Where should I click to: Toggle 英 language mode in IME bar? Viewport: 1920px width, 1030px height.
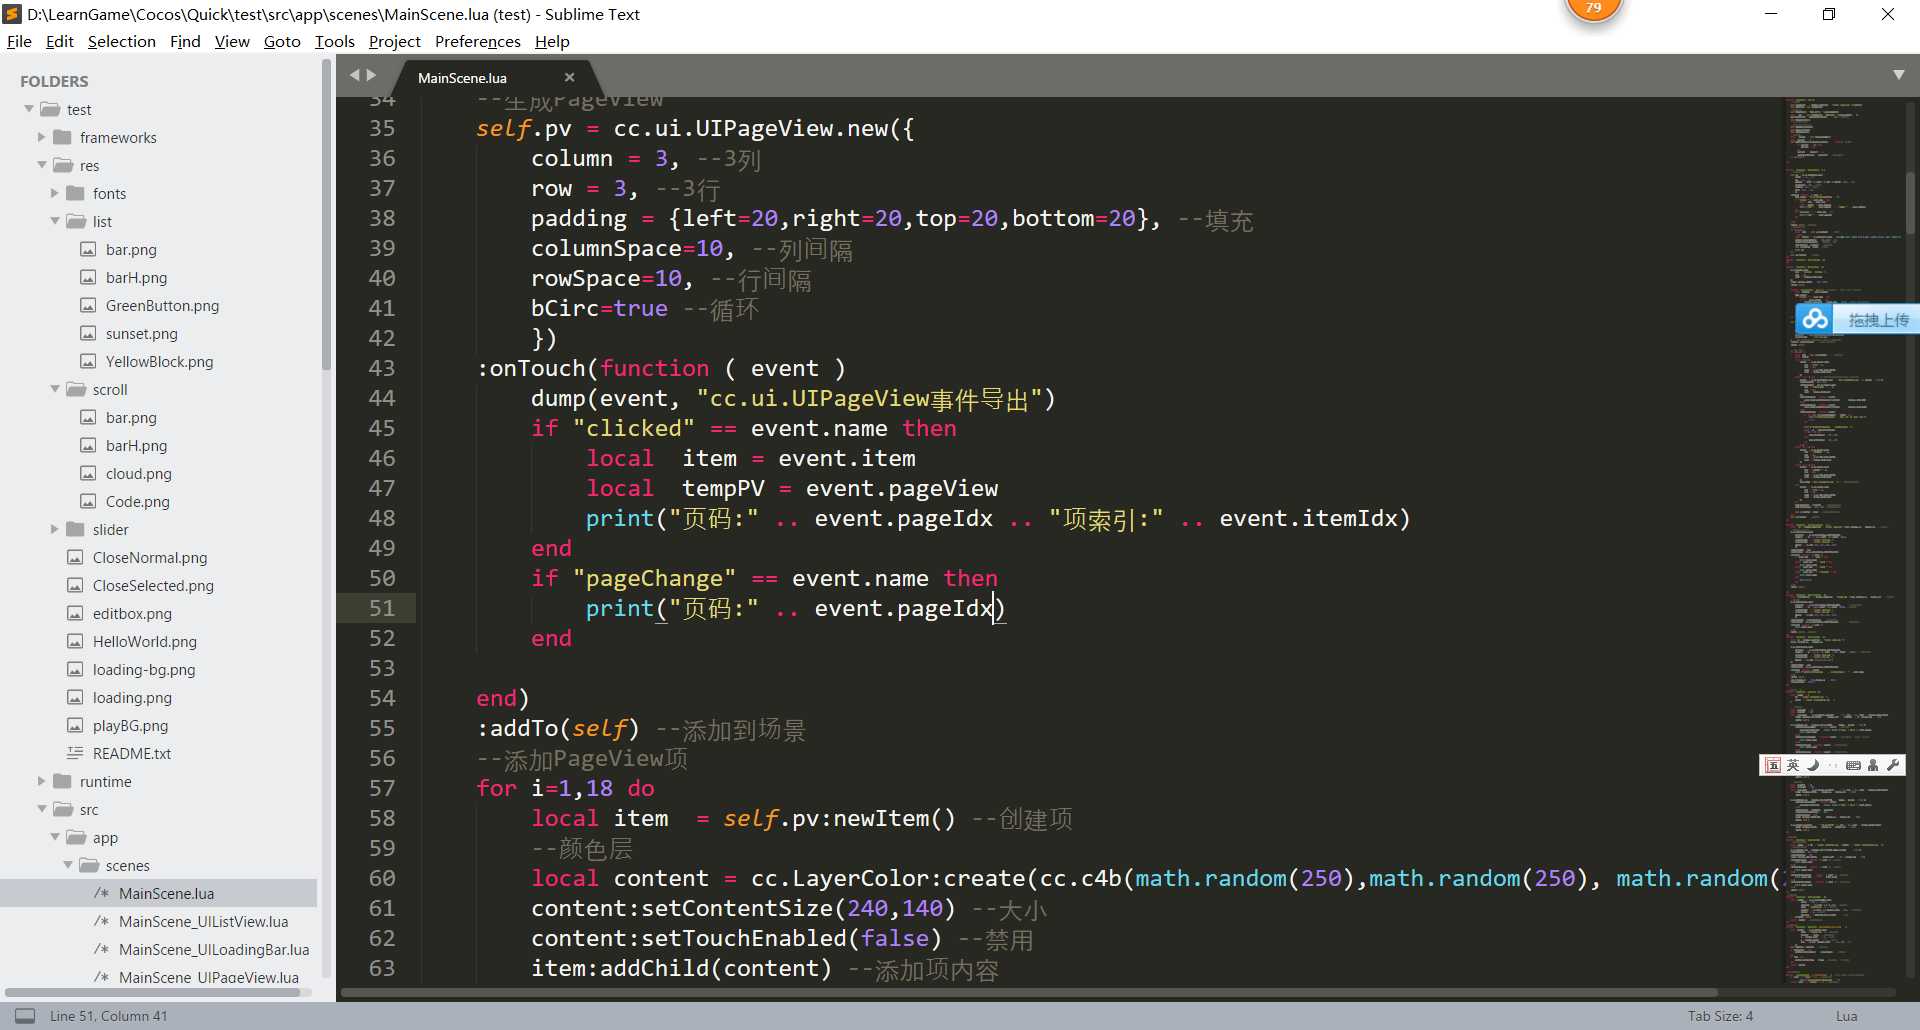point(1793,765)
